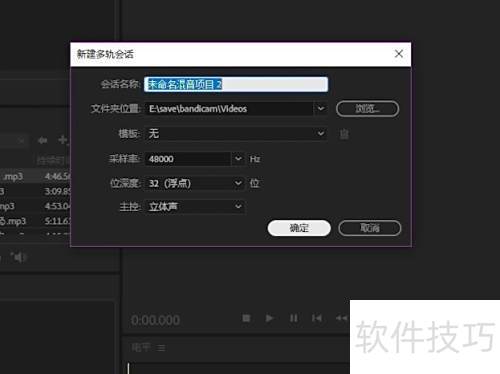The image size is (500, 374).
Task: Click the stop playback button
Action: pos(246,318)
